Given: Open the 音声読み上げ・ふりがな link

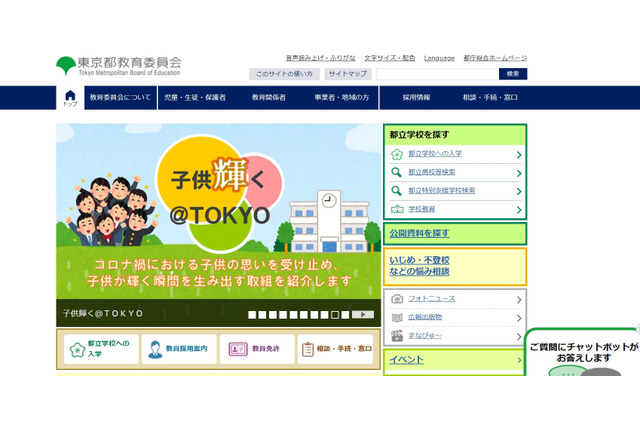Looking at the screenshot, I should click(320, 58).
